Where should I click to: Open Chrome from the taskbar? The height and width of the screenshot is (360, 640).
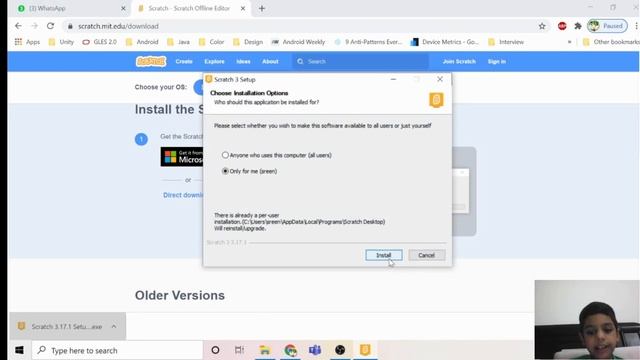[x=291, y=350]
